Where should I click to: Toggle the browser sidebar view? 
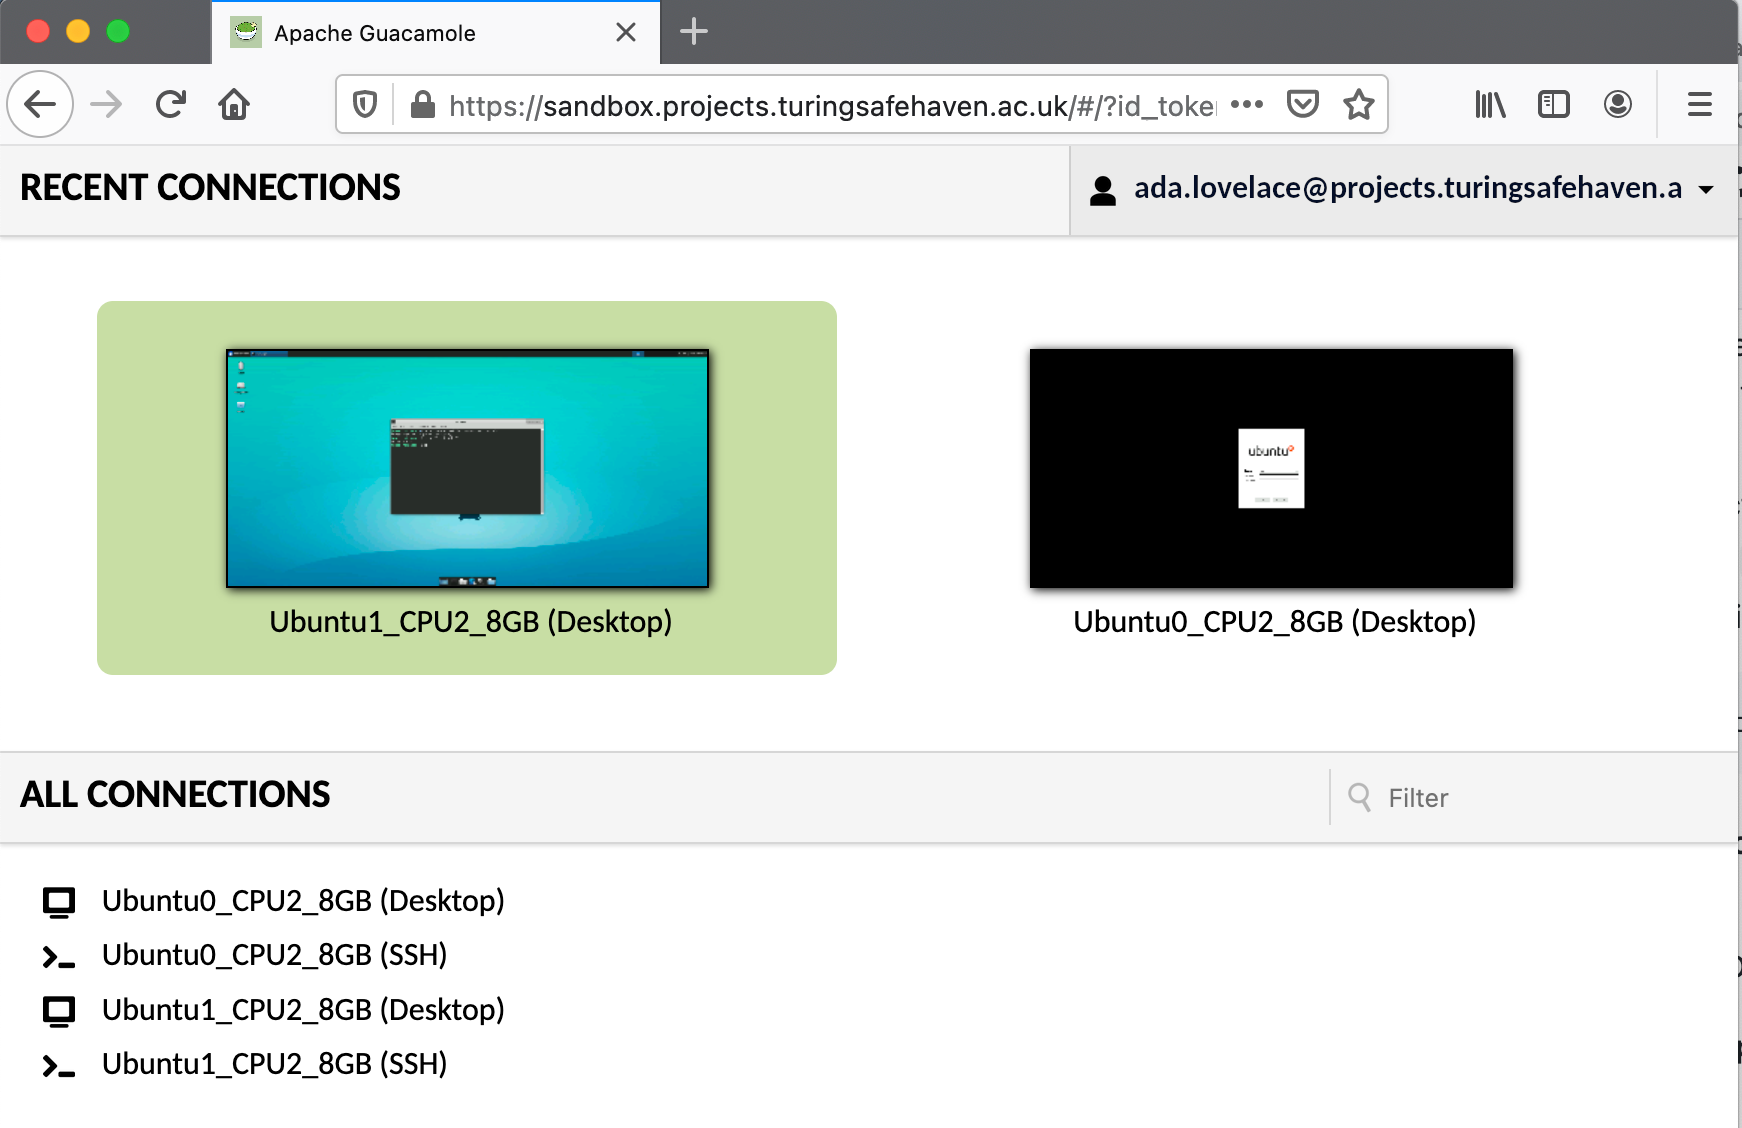1554,104
